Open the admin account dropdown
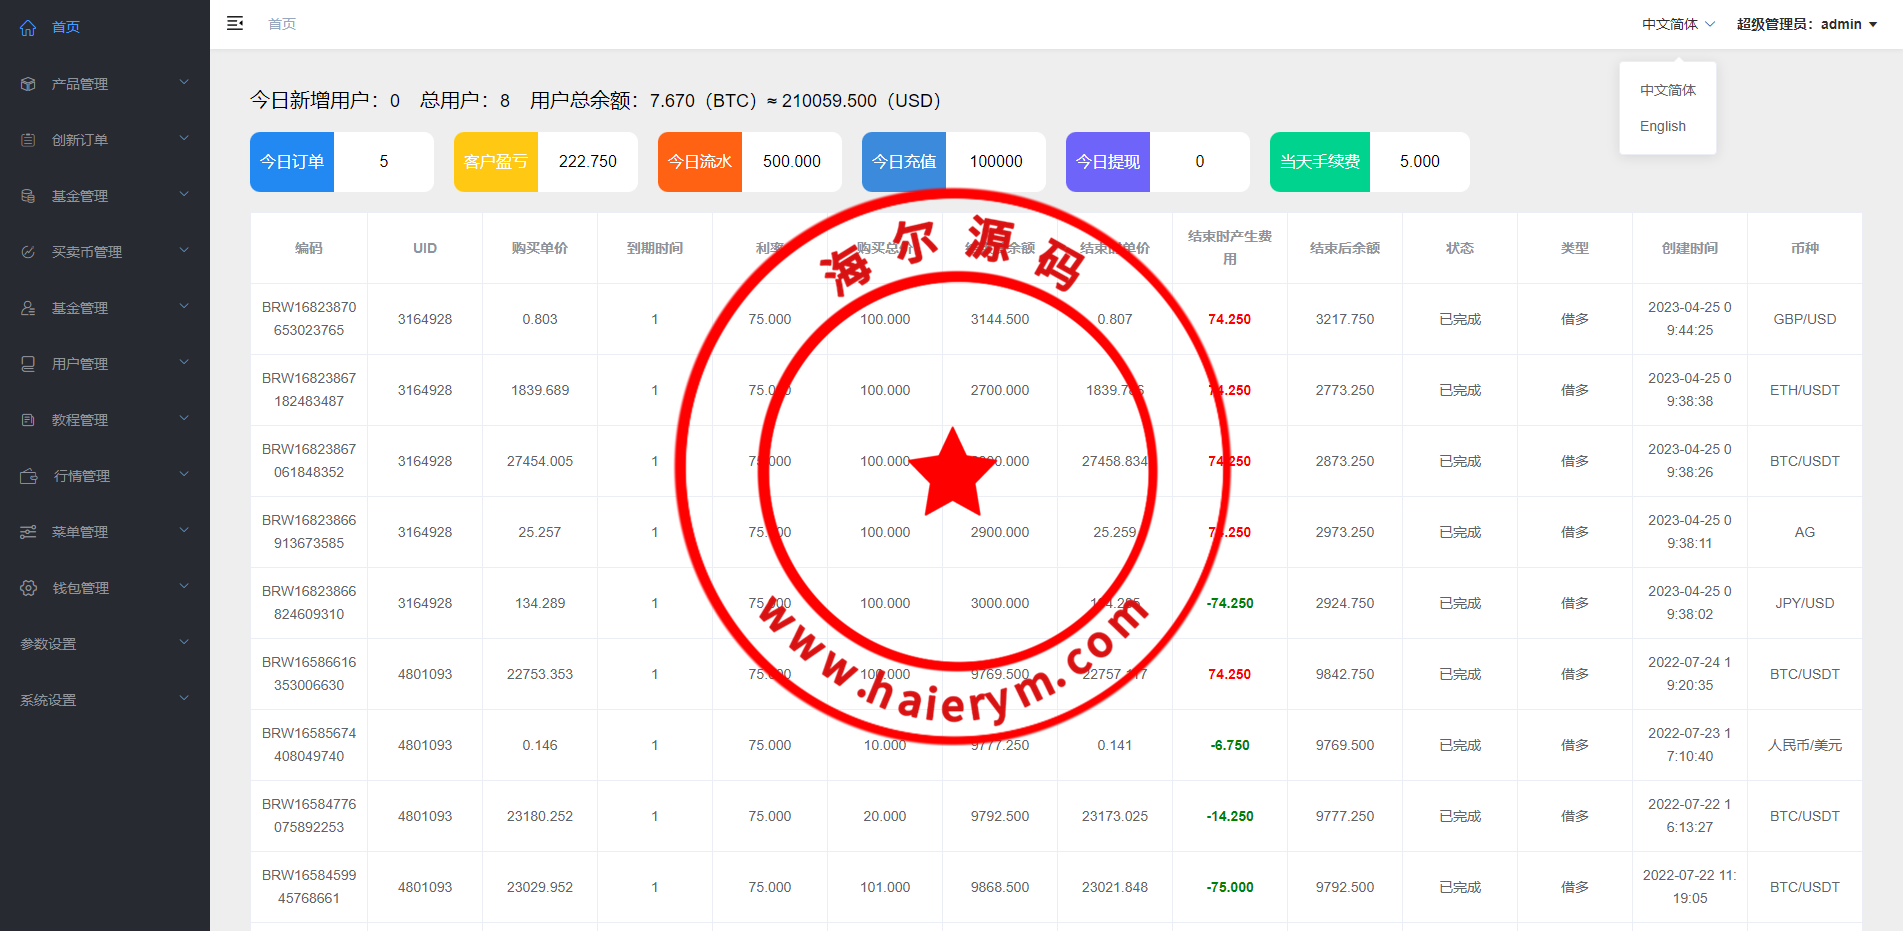Image resolution: width=1903 pixels, height=931 pixels. 1806,24
